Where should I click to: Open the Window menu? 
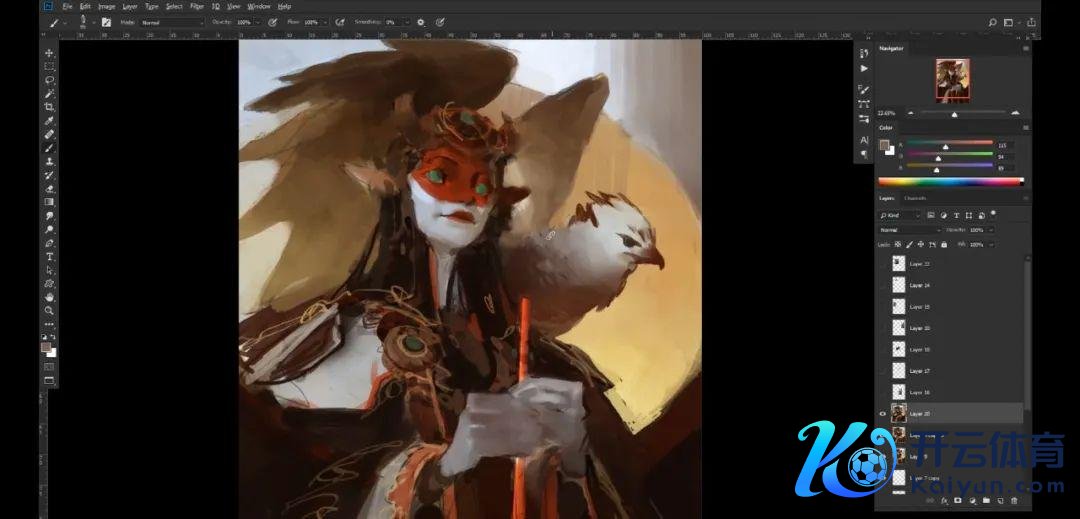click(259, 6)
